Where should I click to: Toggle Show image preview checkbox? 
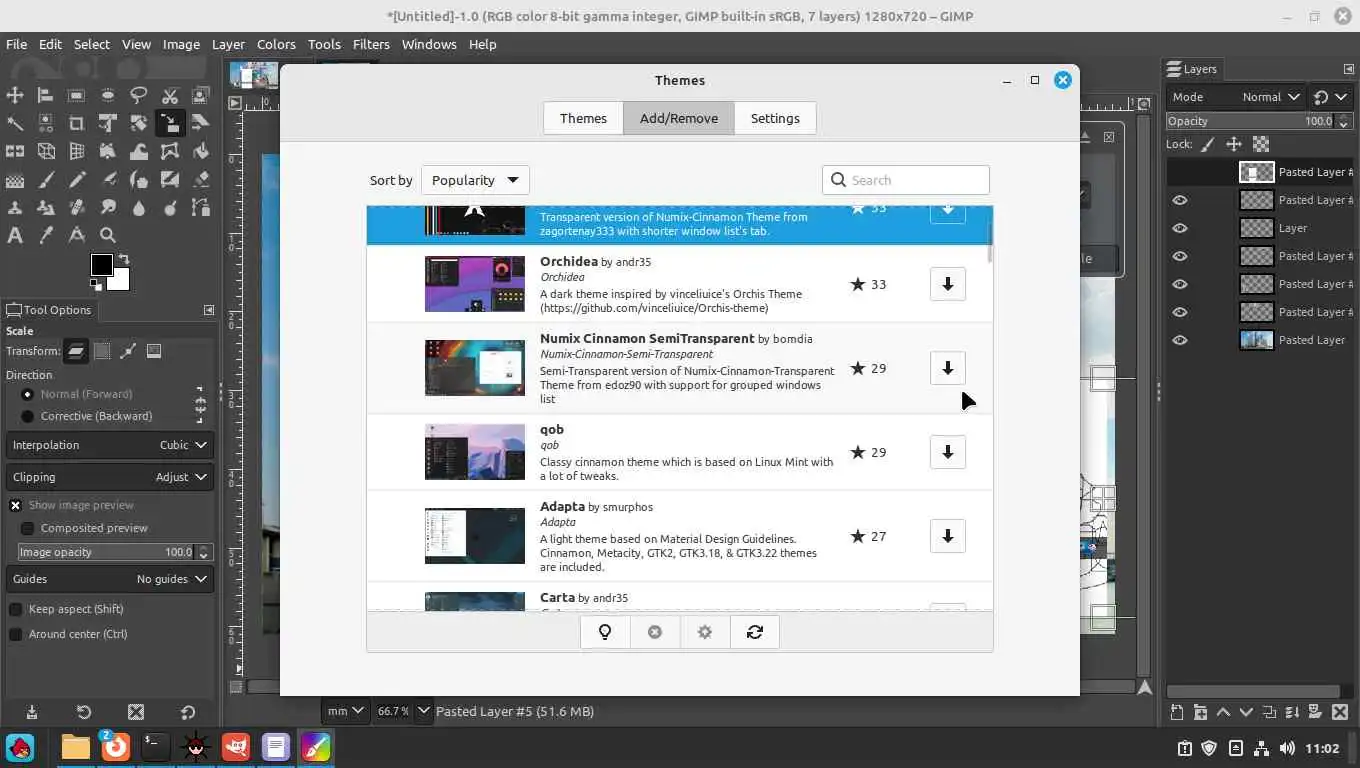(15, 505)
